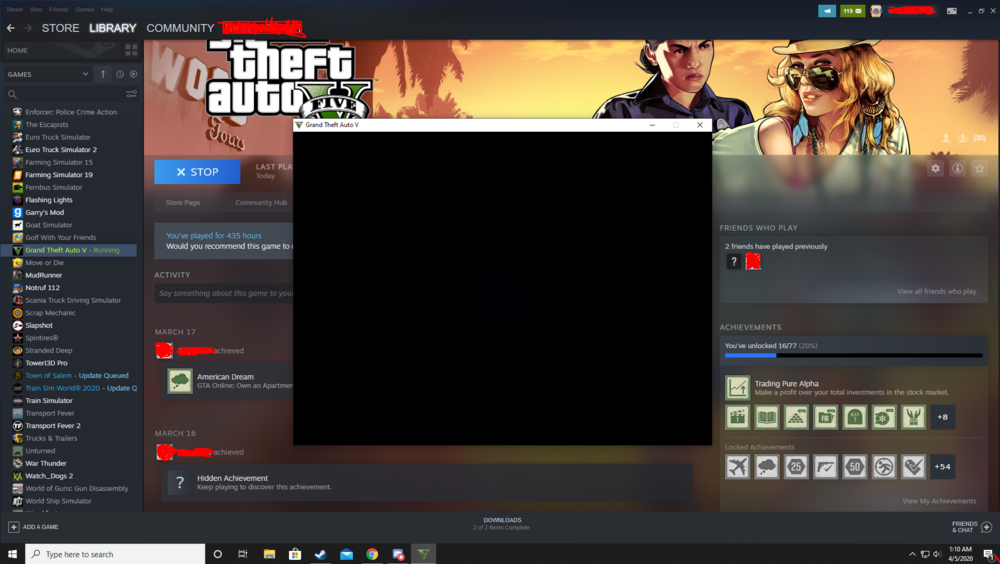1000x564 pixels.
Task: Open advanced filter settings icon
Action: click(131, 94)
